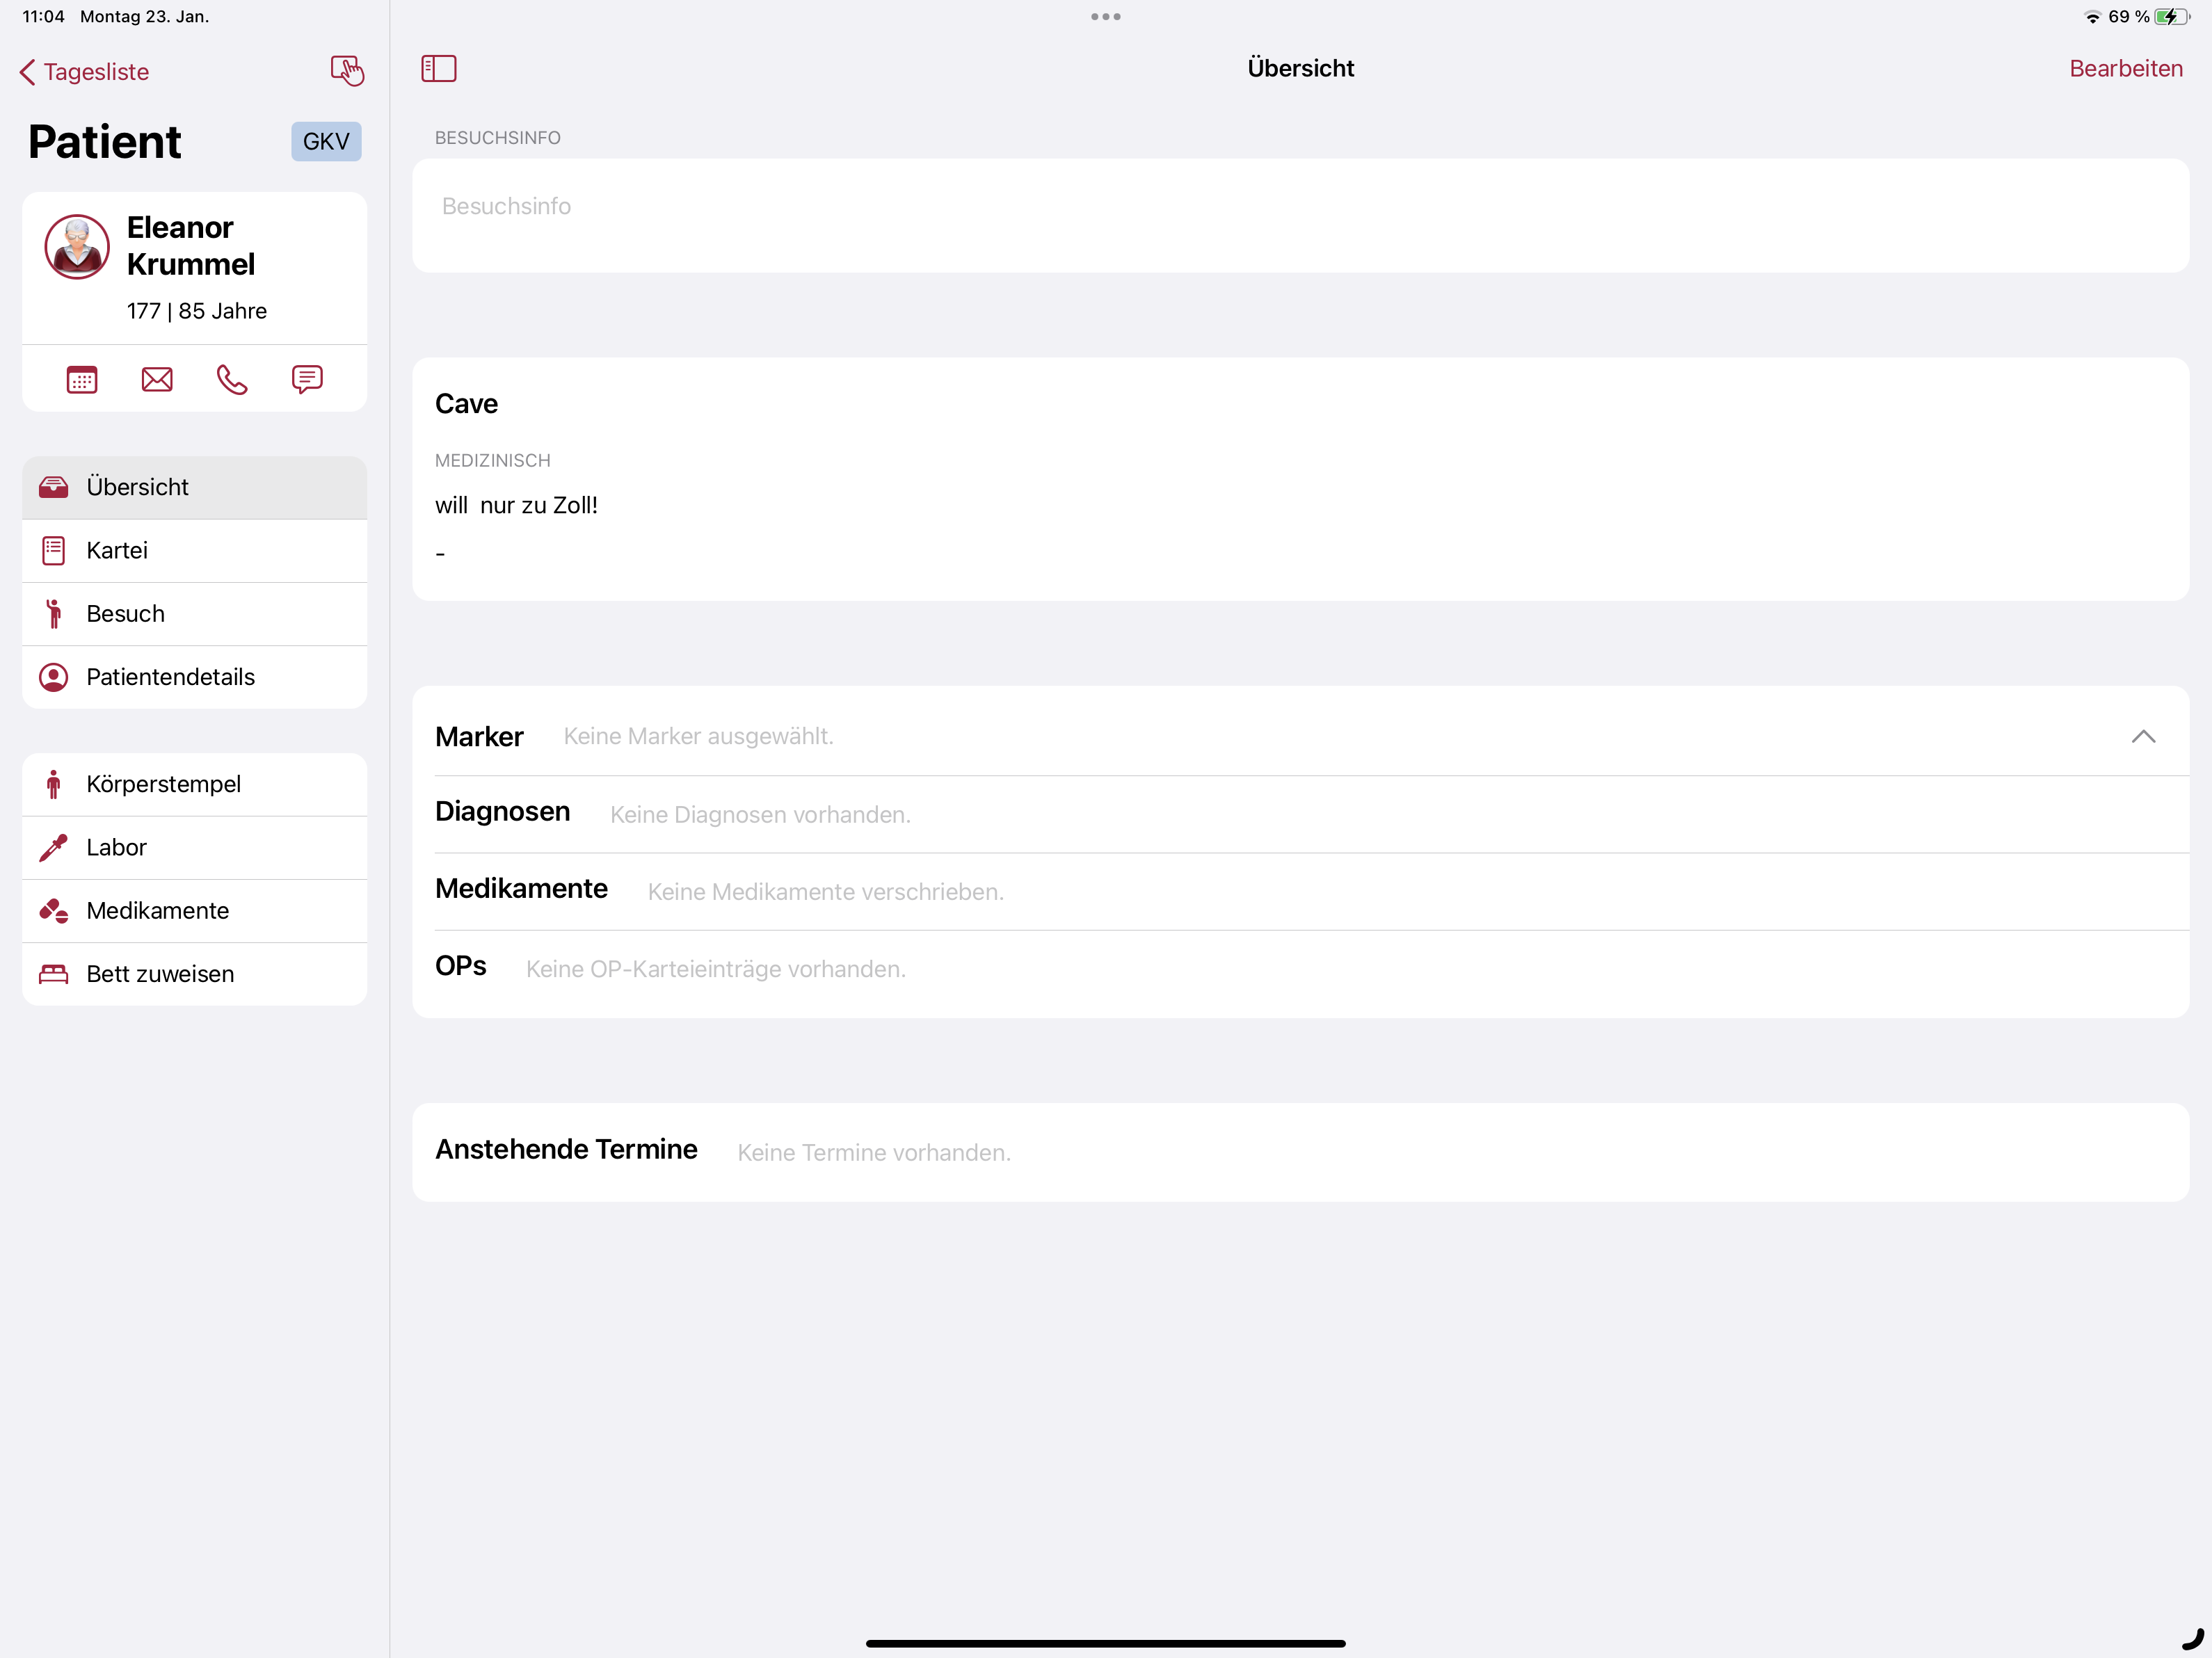Open Eleanor Krummel's avatar photo
This screenshot has height=1658, width=2212.
tap(77, 247)
